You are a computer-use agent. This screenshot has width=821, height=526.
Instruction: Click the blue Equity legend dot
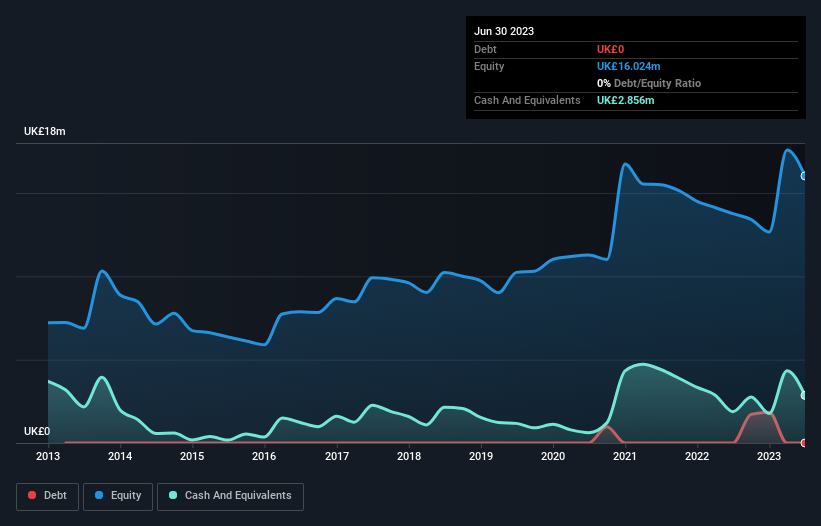coord(99,495)
